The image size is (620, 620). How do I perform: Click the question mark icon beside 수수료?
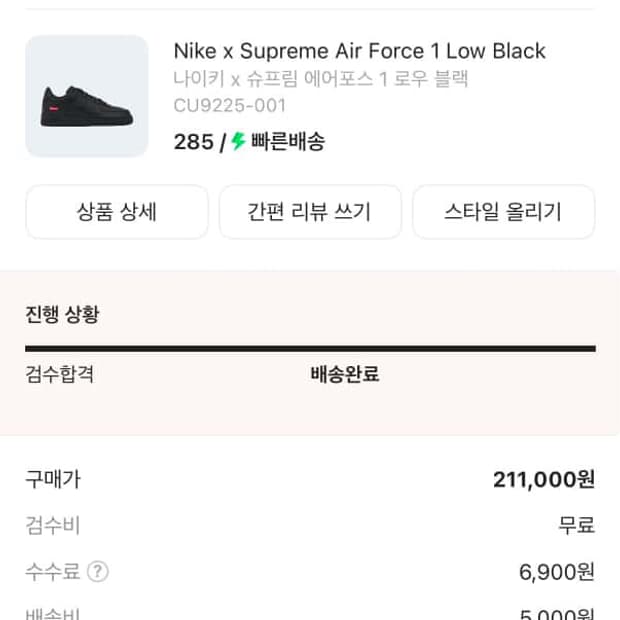point(97,572)
